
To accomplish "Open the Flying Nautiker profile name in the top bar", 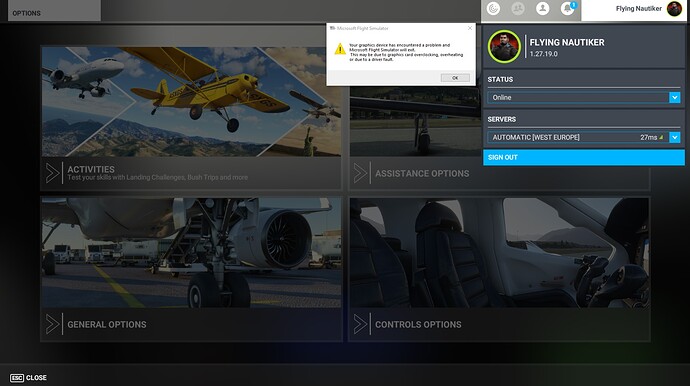I will point(639,8).
